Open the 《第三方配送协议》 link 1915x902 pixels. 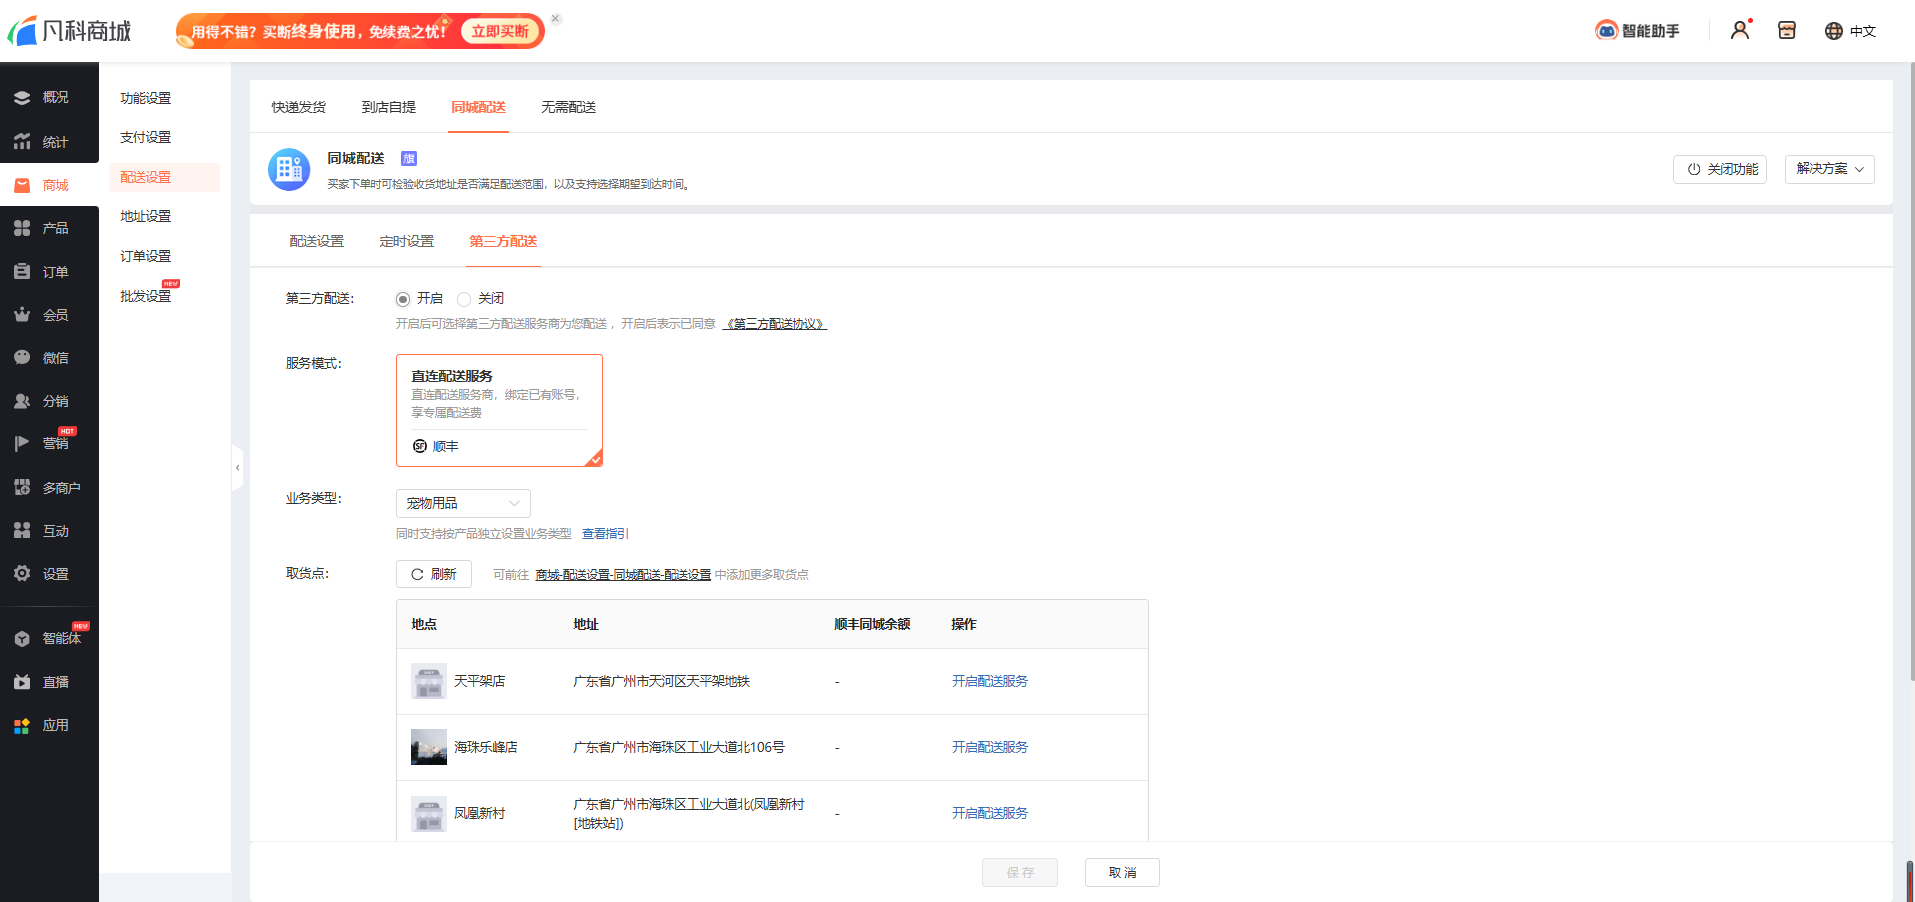pyautogui.click(x=775, y=324)
